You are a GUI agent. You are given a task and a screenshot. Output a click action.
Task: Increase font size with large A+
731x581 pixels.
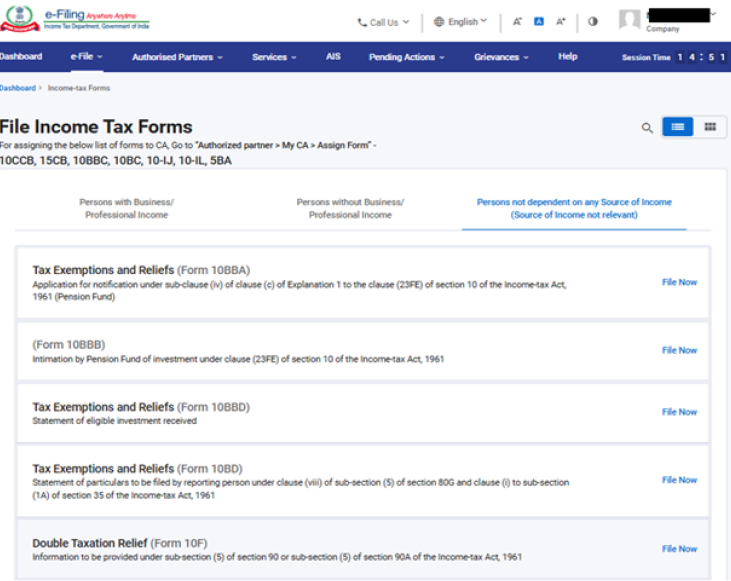click(x=561, y=21)
